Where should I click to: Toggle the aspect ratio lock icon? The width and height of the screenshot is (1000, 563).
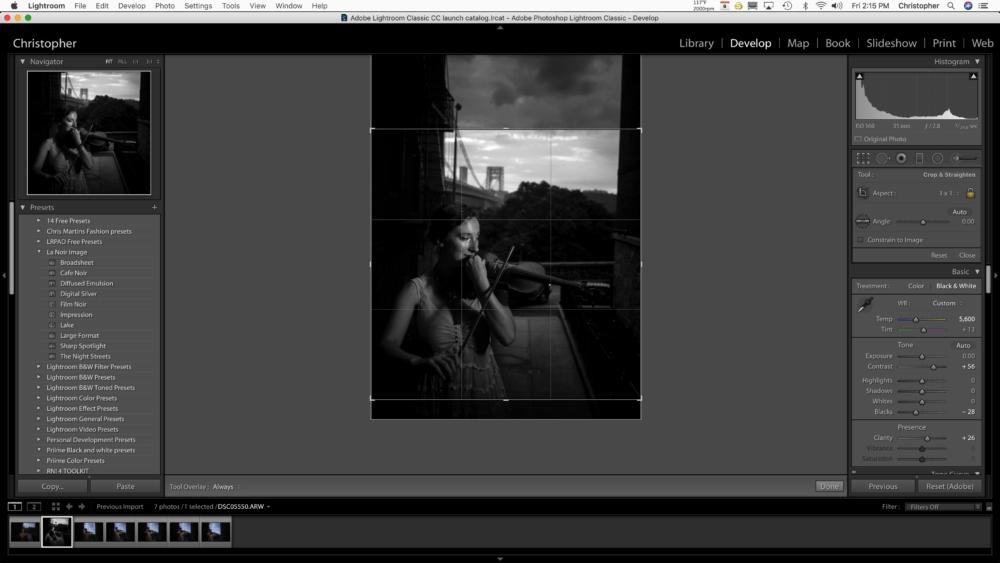coord(970,193)
